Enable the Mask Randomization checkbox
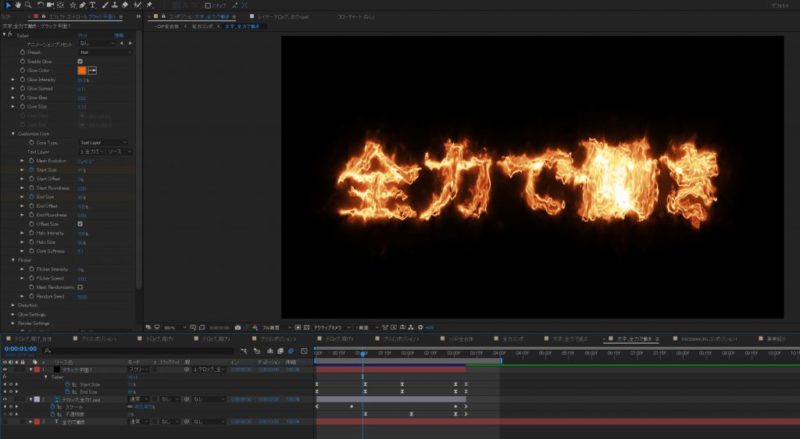Viewport: 800px width, 439px height. coord(80,288)
